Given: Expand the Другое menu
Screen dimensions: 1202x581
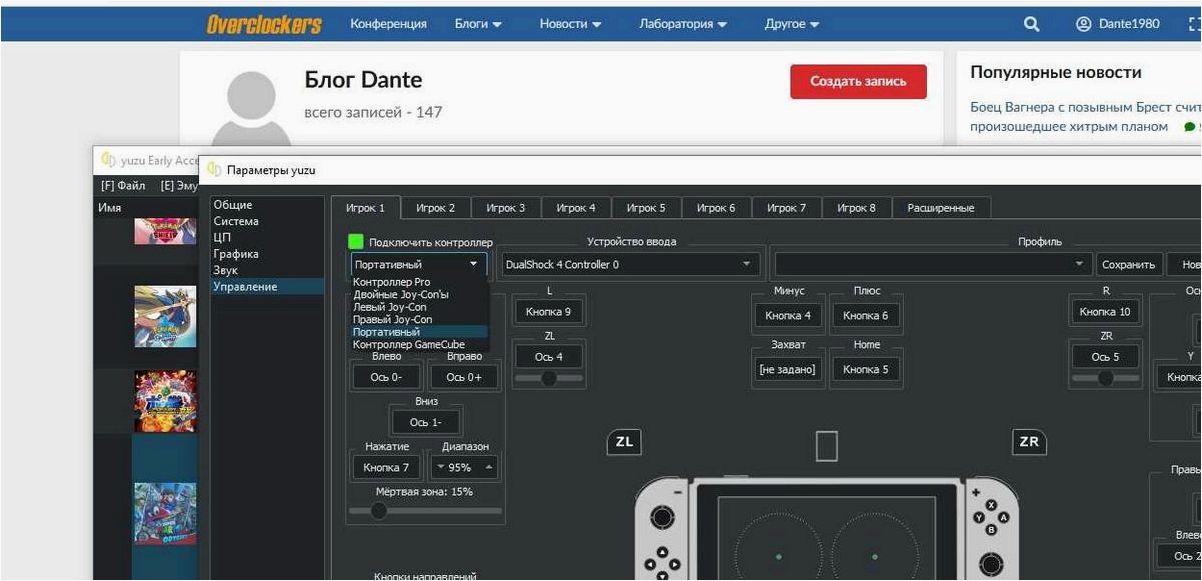Looking at the screenshot, I should coord(792,24).
